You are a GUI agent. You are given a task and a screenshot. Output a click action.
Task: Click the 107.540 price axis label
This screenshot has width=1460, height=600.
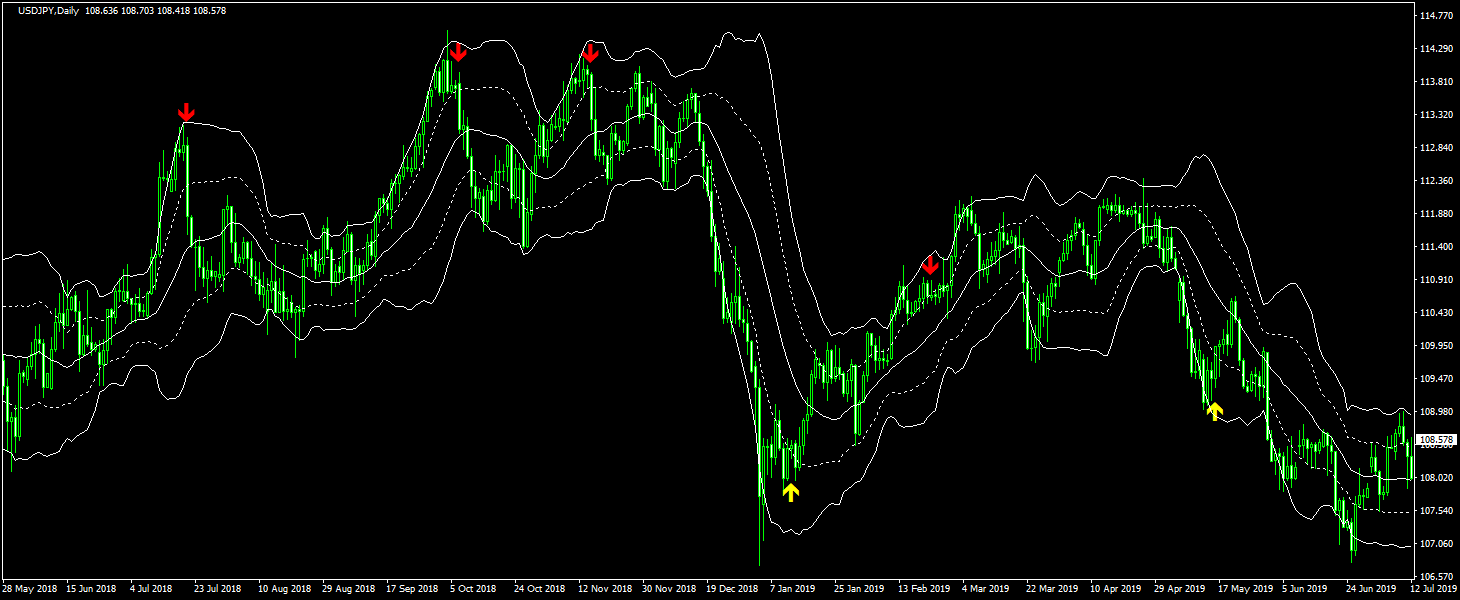pyautogui.click(x=1436, y=511)
